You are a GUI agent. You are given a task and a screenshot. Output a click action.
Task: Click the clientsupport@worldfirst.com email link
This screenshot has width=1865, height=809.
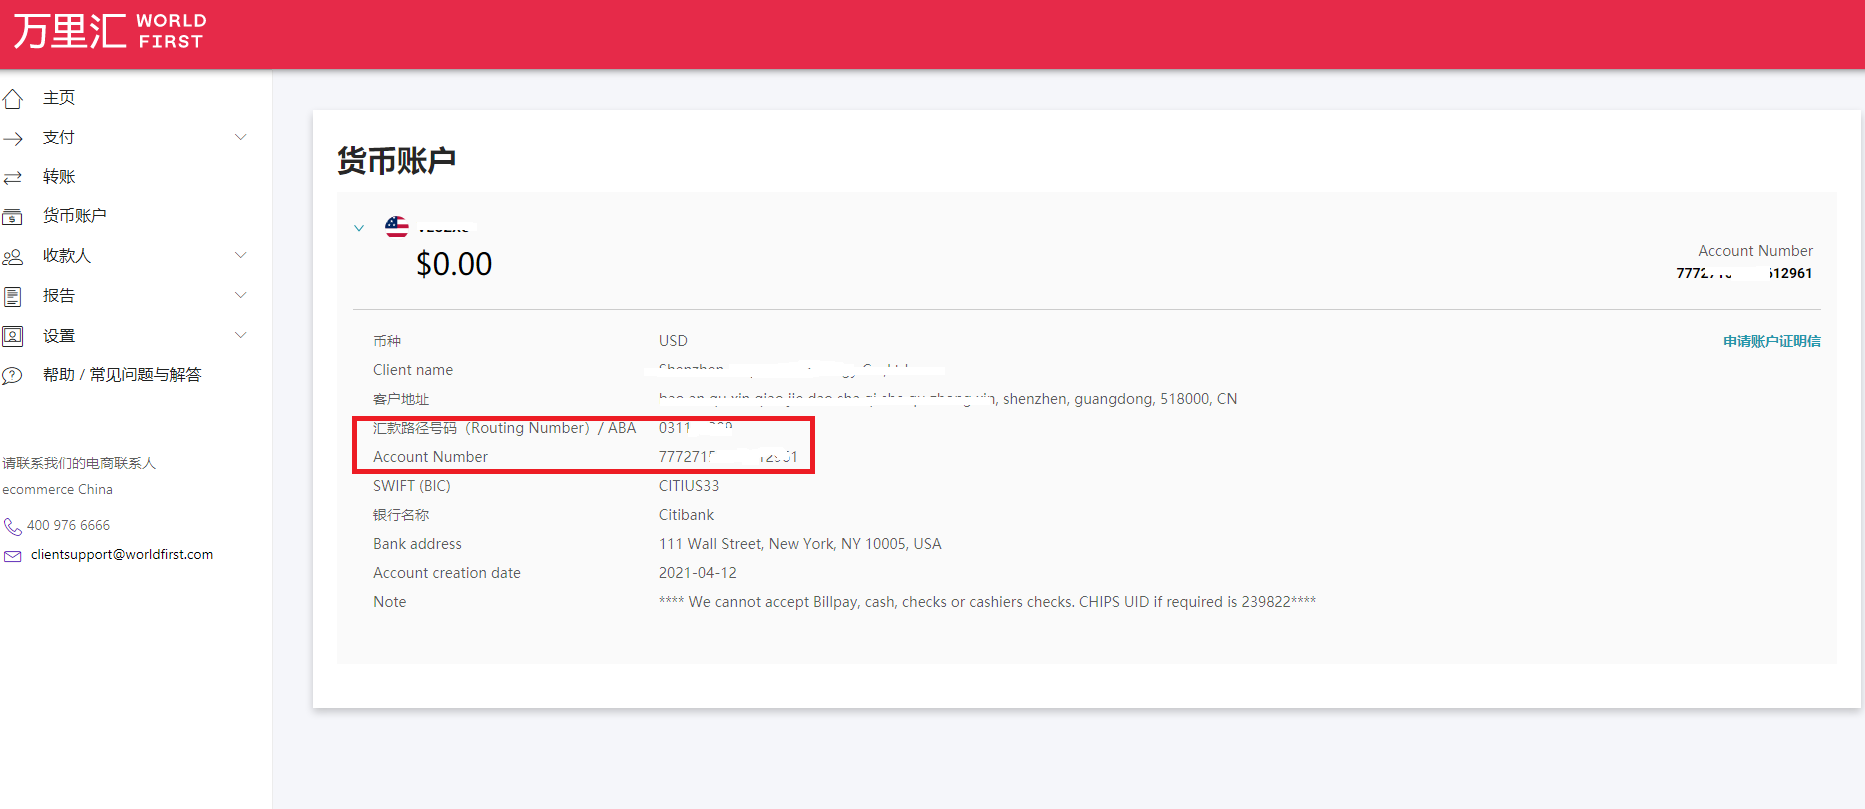tap(122, 555)
